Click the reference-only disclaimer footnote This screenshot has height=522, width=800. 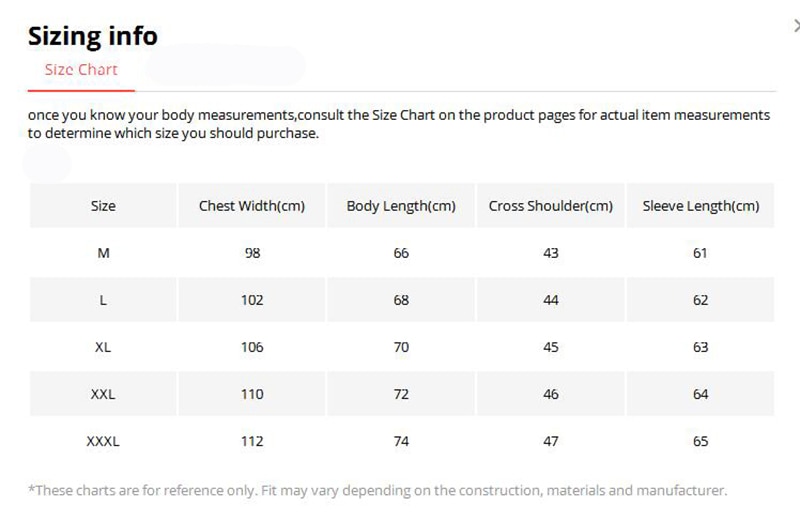(378, 490)
